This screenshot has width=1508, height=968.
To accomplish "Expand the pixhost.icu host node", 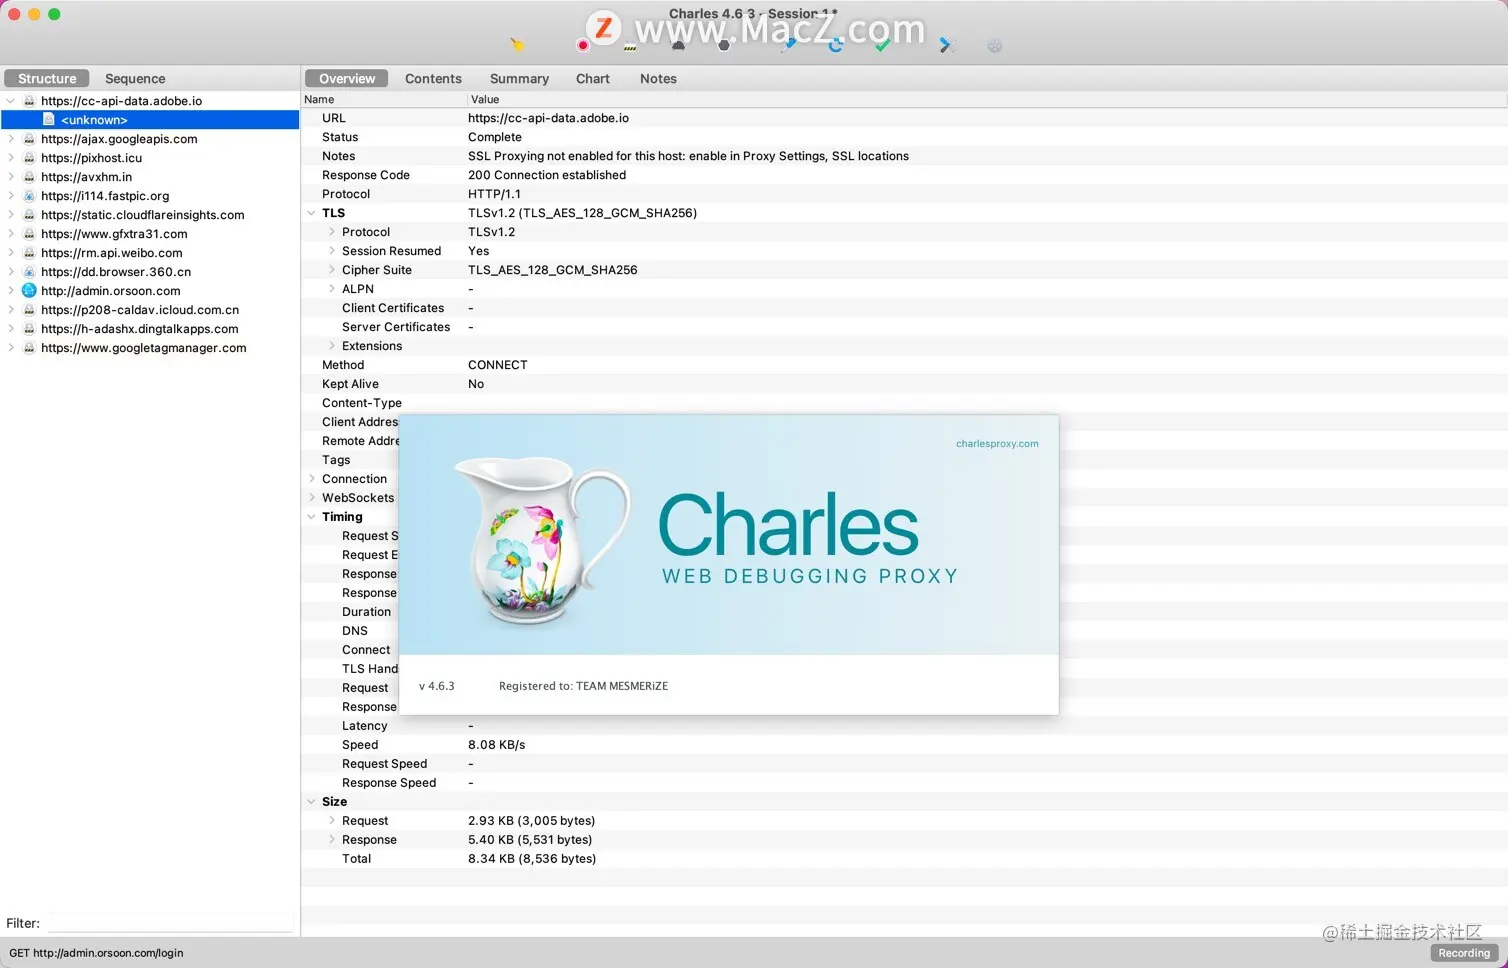I will 11,158.
